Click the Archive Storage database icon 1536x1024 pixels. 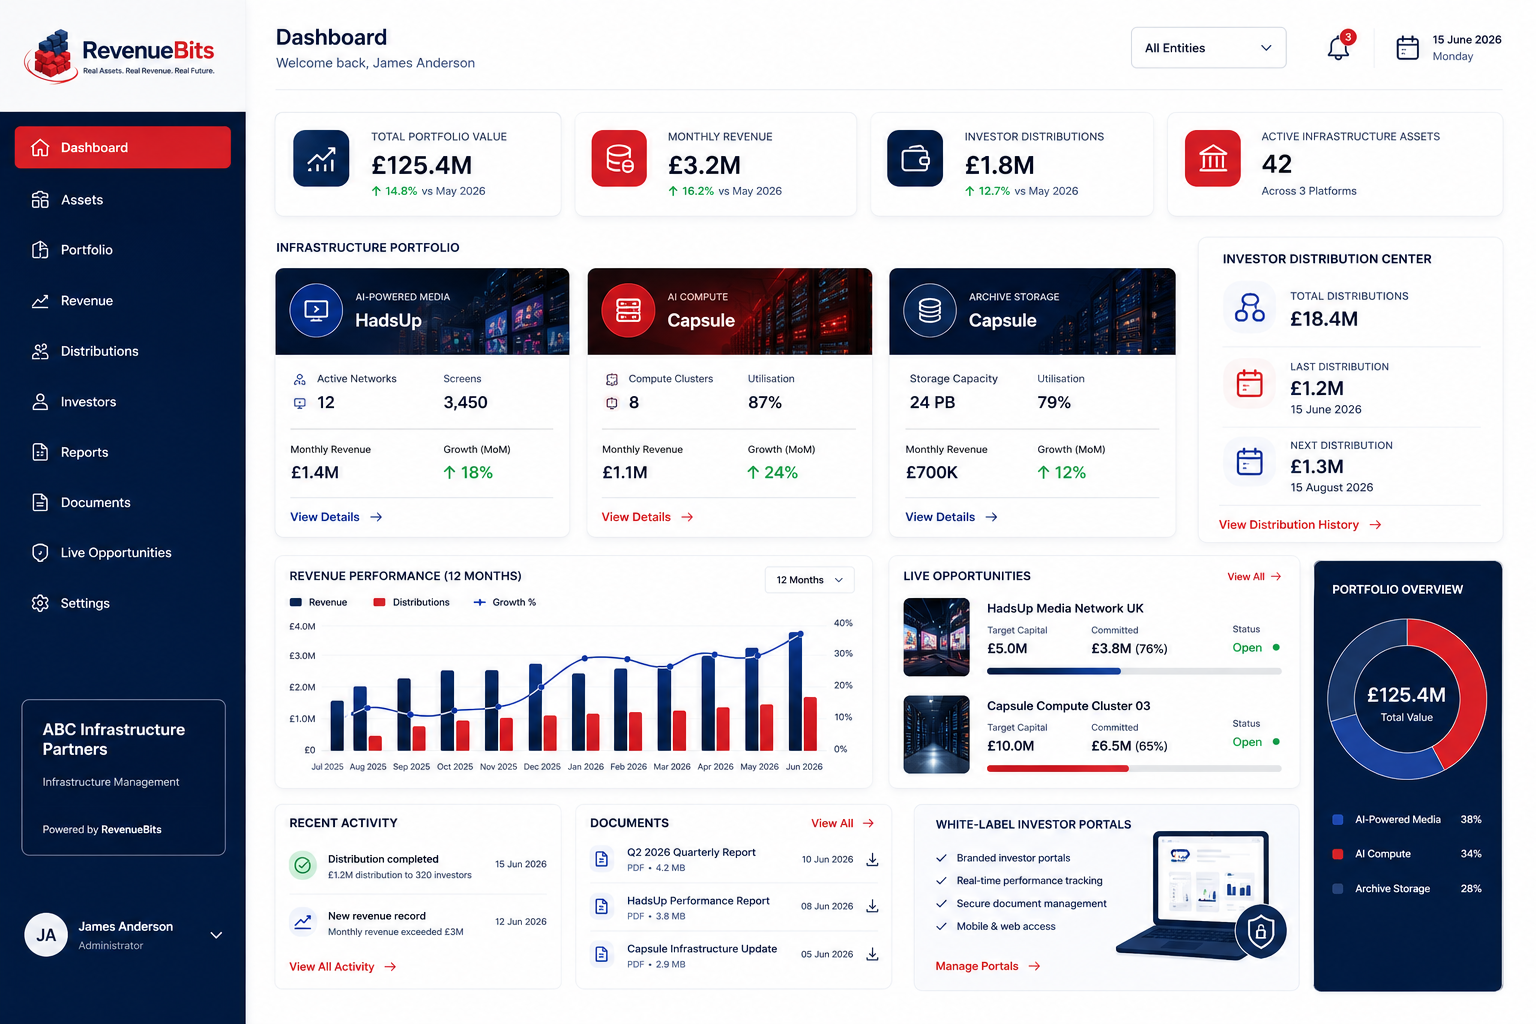tap(930, 311)
